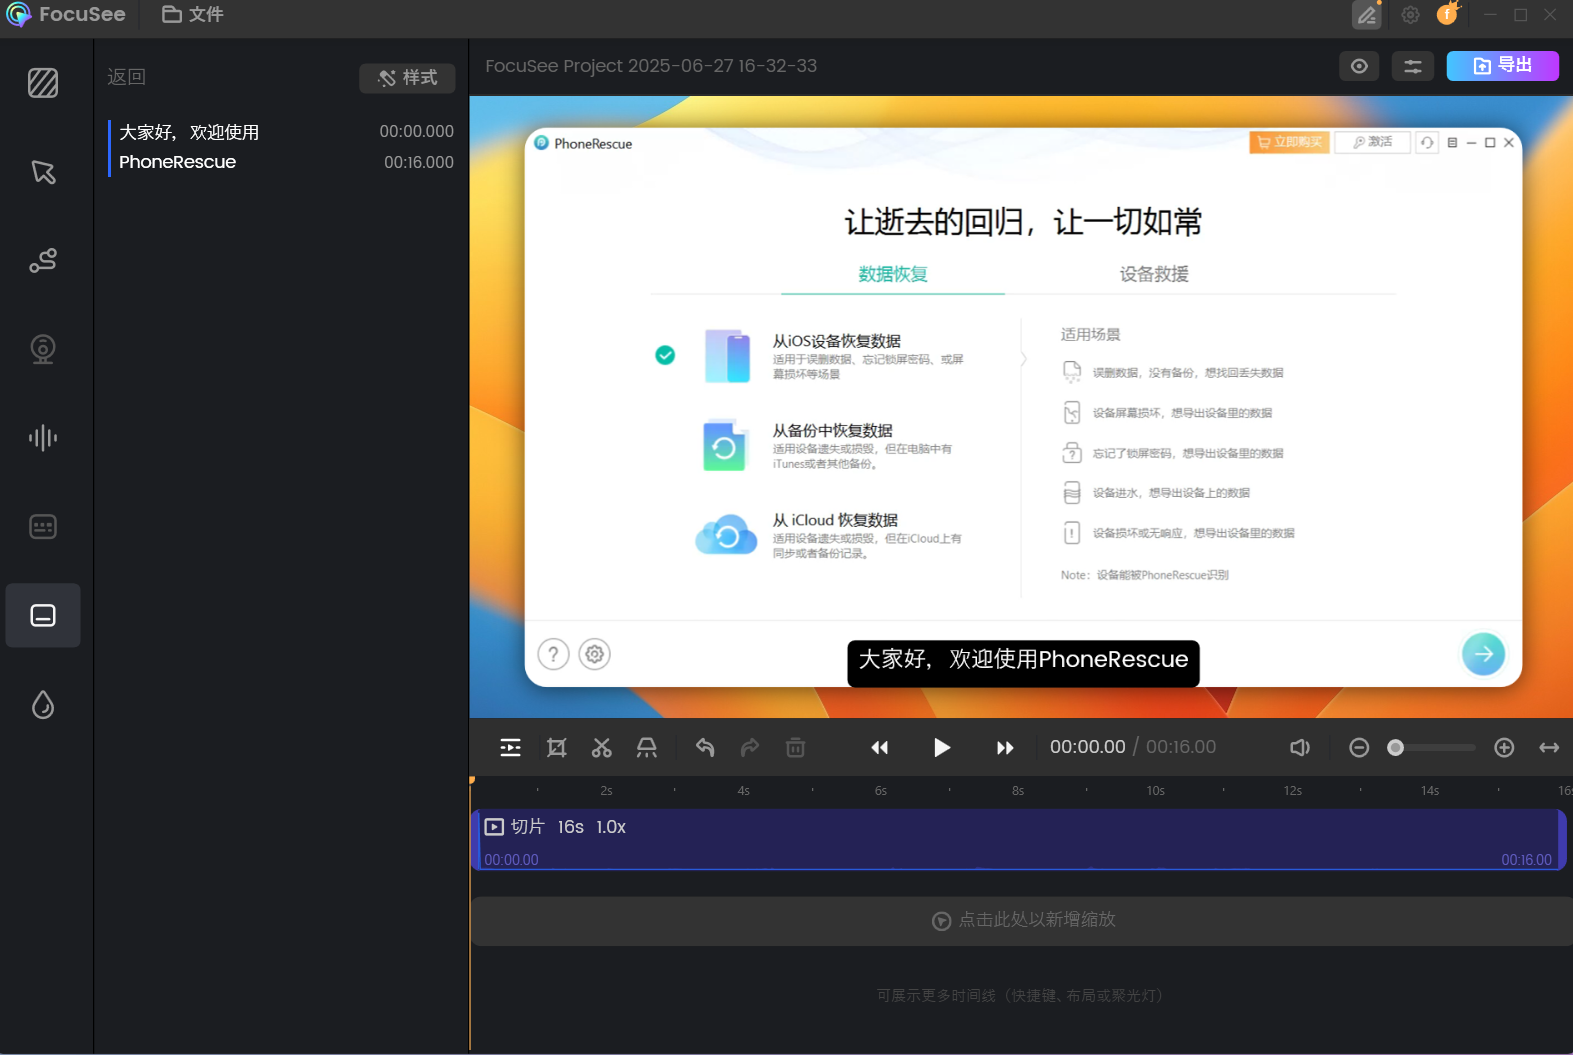This screenshot has height=1055, width=1573.
Task: Zoom in the timeline with plus icon
Action: pyautogui.click(x=1504, y=747)
